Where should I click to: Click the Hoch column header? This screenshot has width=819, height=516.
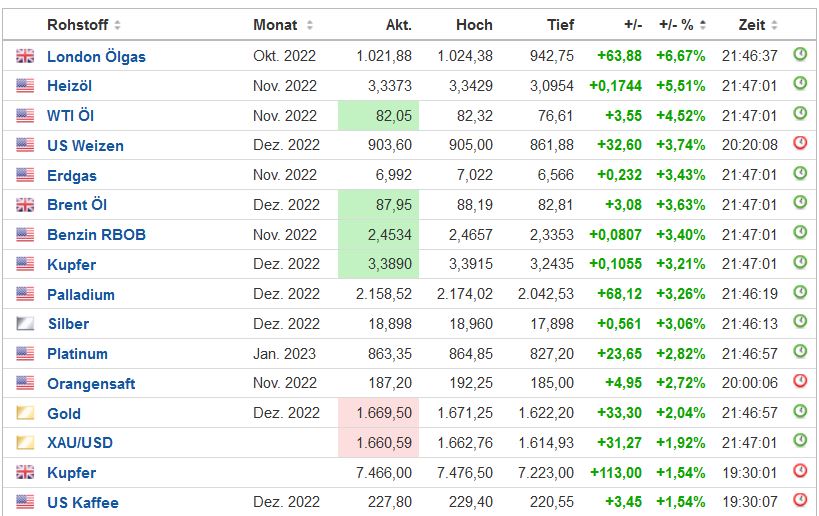click(474, 25)
